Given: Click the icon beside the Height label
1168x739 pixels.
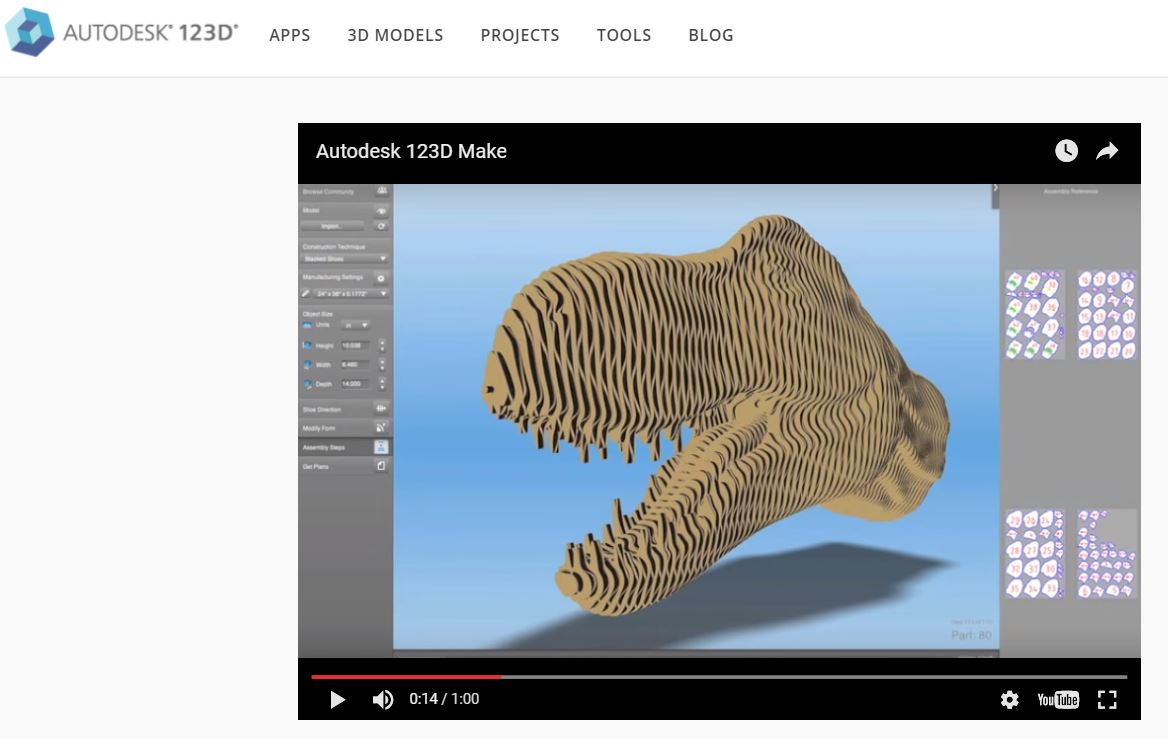Looking at the screenshot, I should [307, 346].
